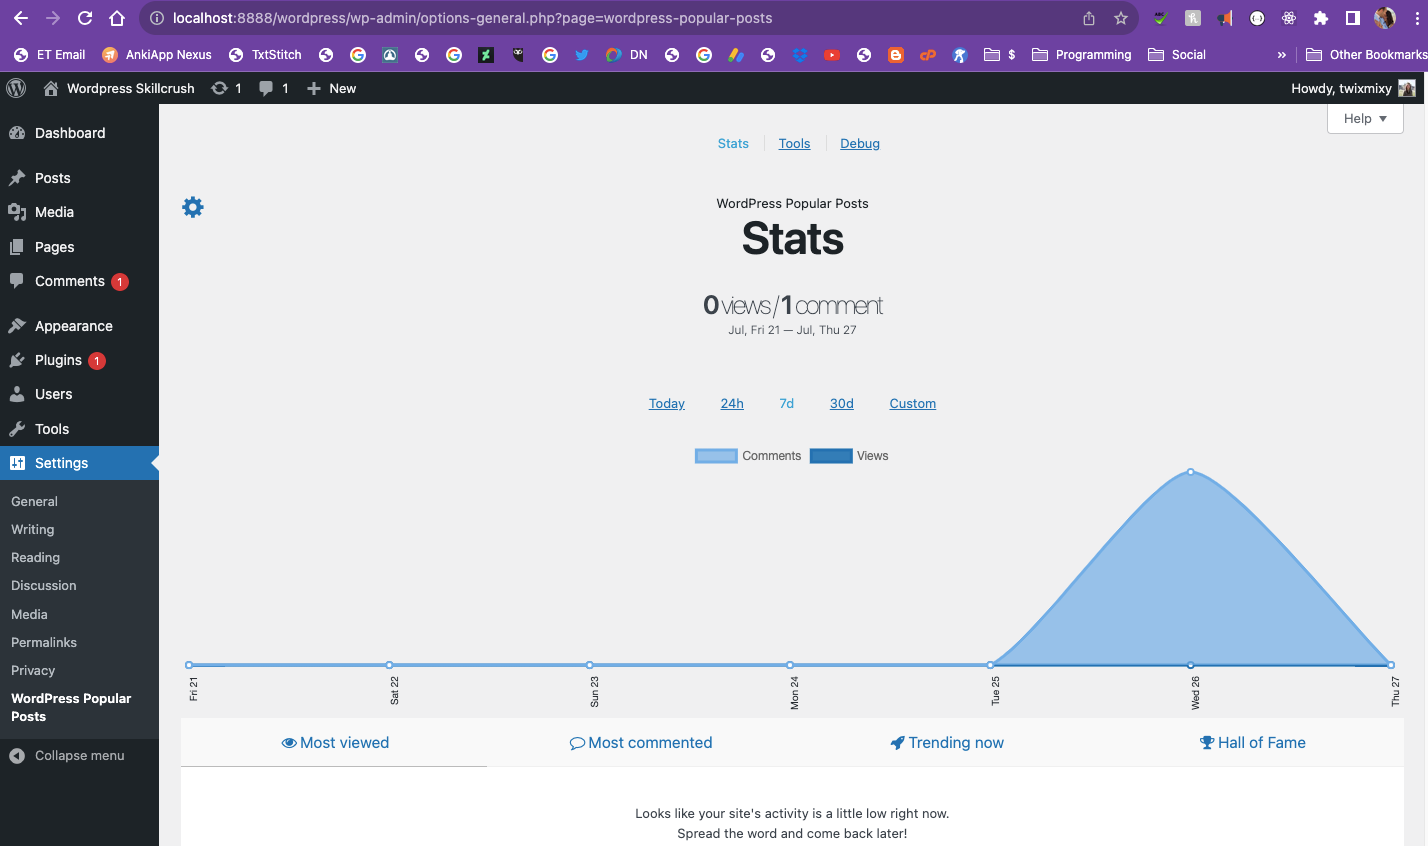Open Reading settings submenu item
Screen dimensions: 1428x846
pos(36,557)
